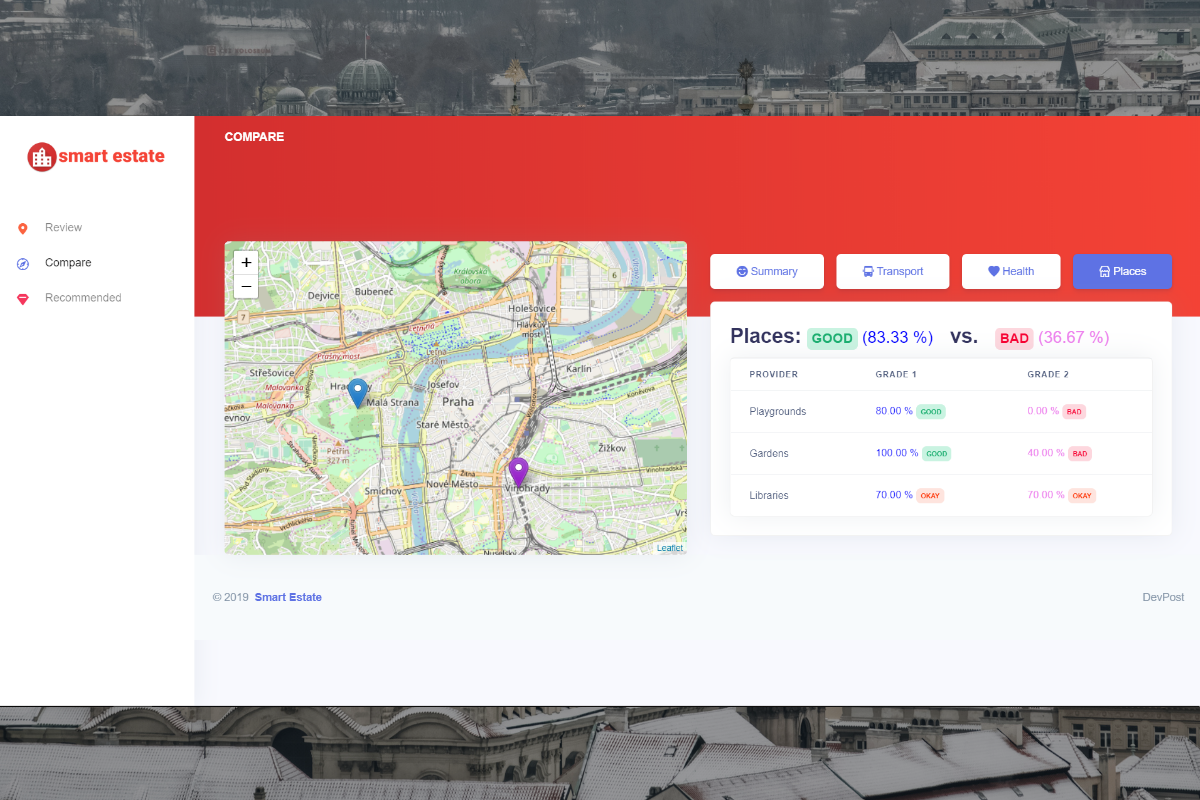This screenshot has height=800, width=1200.
Task: Click the Smart Estate footer link
Action: pyautogui.click(x=288, y=597)
